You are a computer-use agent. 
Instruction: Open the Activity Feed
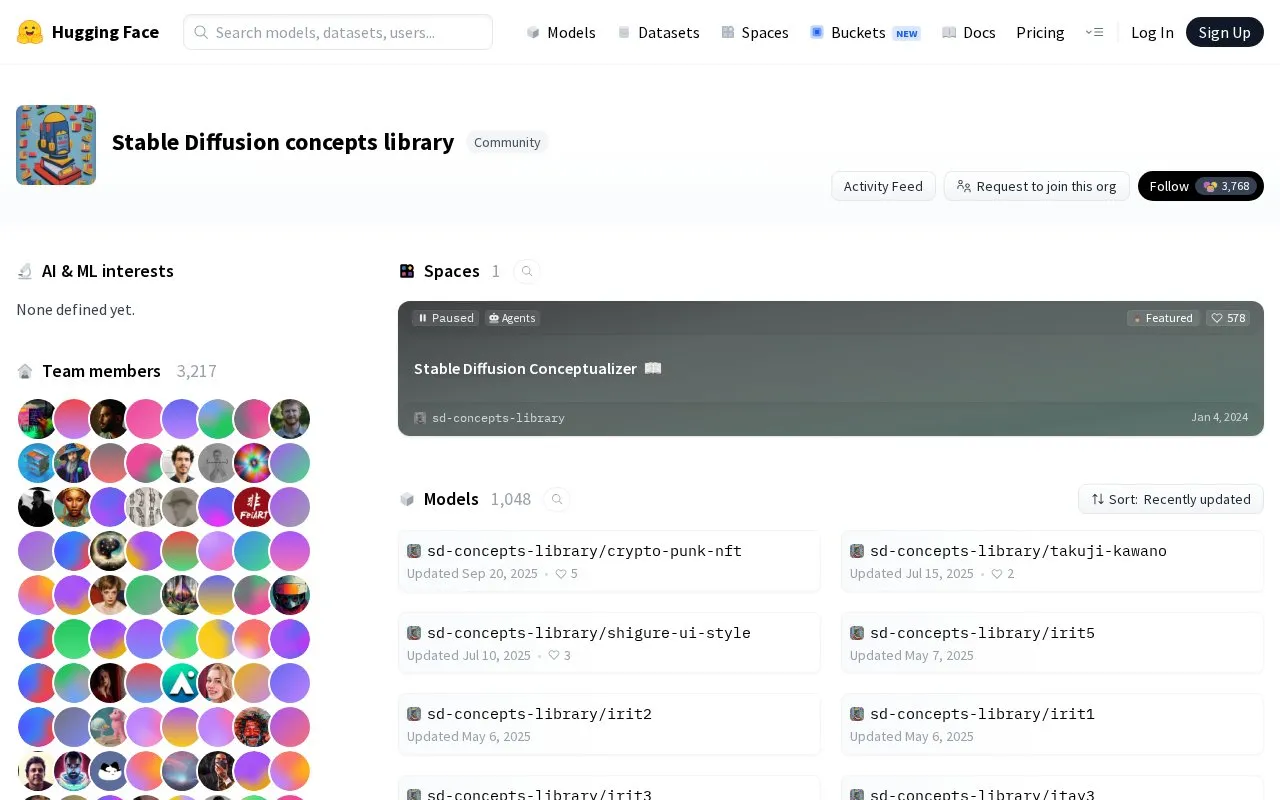[883, 186]
